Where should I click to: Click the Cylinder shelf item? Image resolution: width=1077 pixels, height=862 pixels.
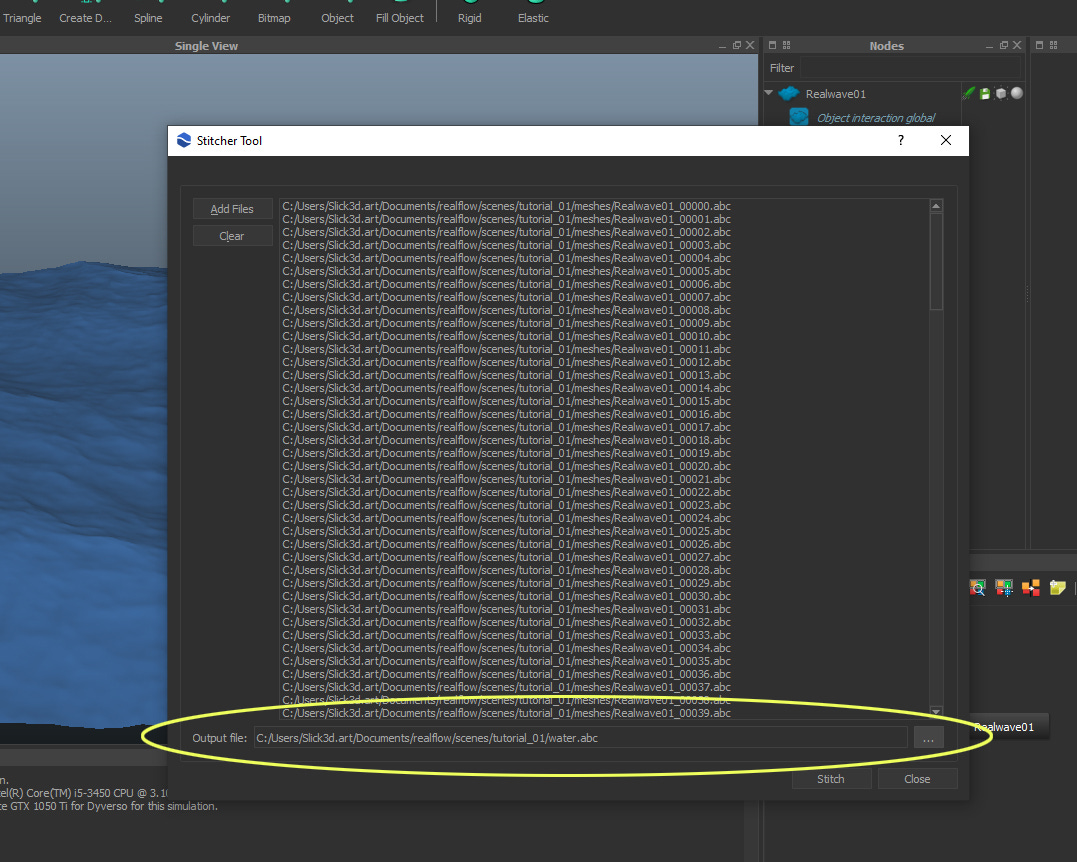click(210, 18)
